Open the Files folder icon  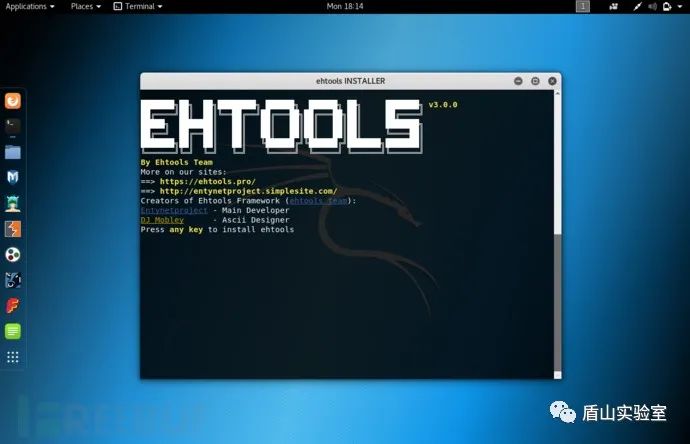13,152
